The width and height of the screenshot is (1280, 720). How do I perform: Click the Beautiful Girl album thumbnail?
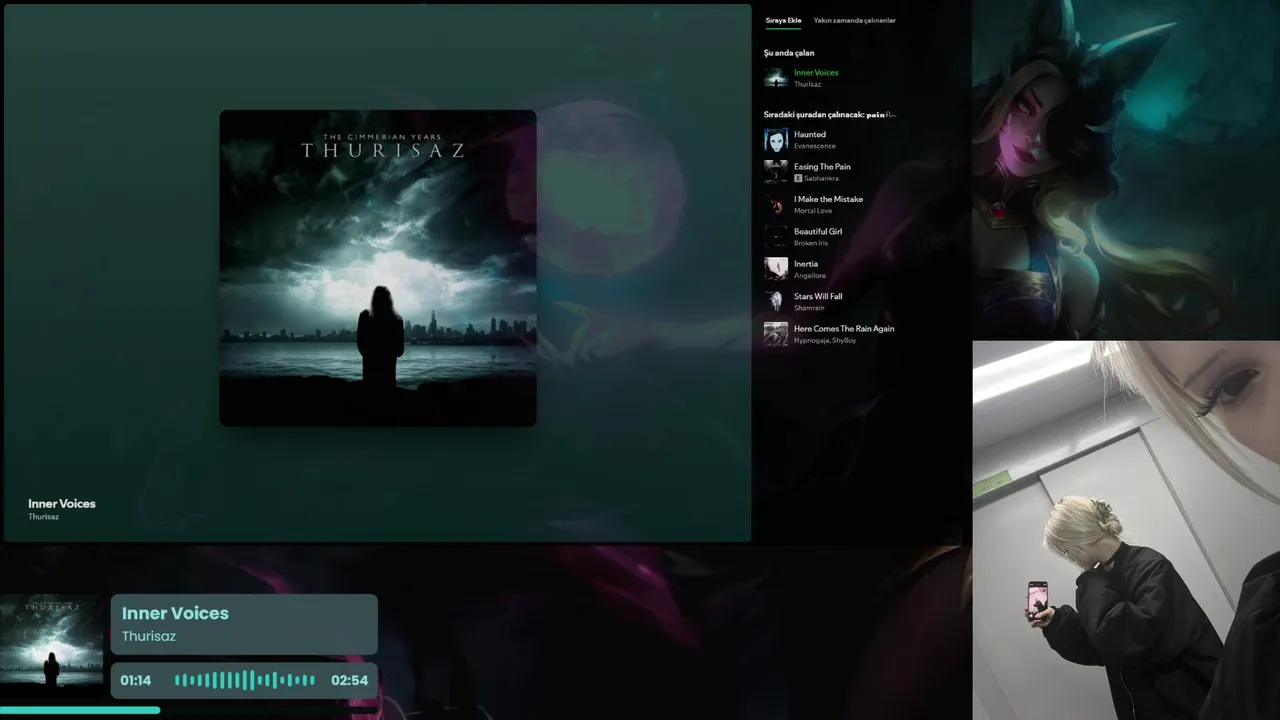point(776,237)
